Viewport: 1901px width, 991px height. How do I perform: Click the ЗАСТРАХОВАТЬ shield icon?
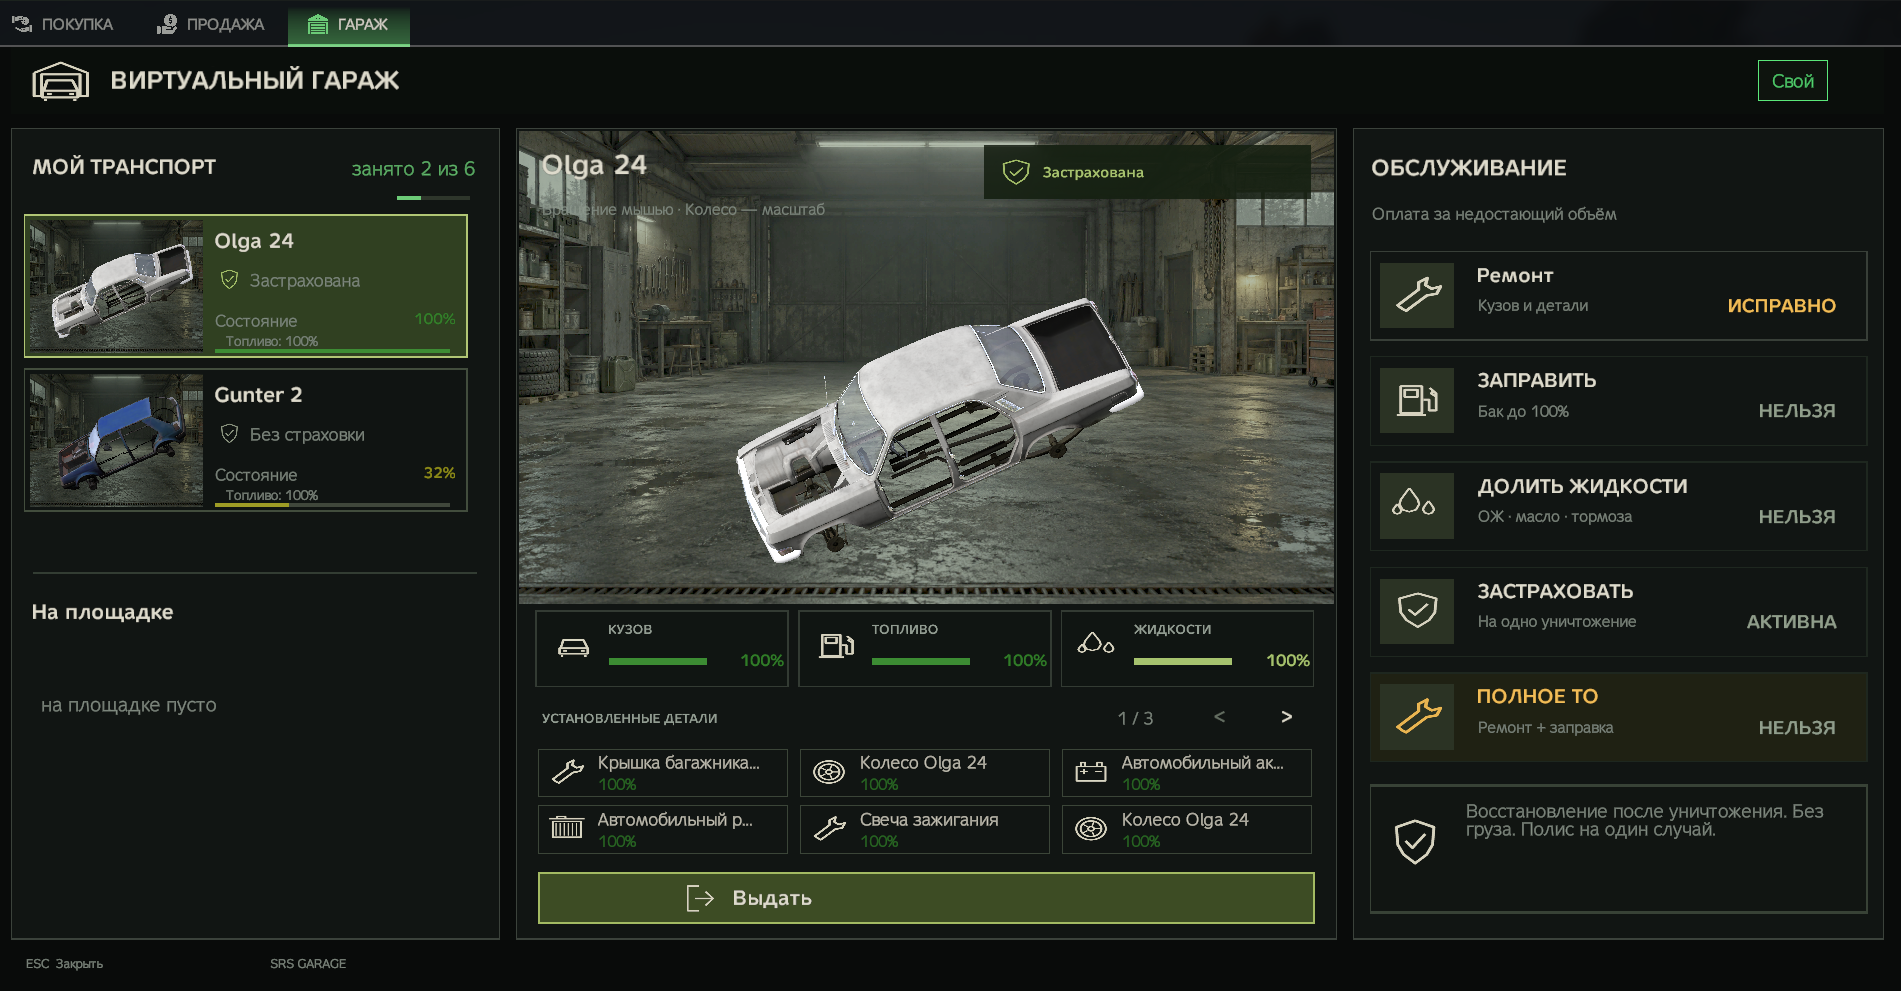1417,611
